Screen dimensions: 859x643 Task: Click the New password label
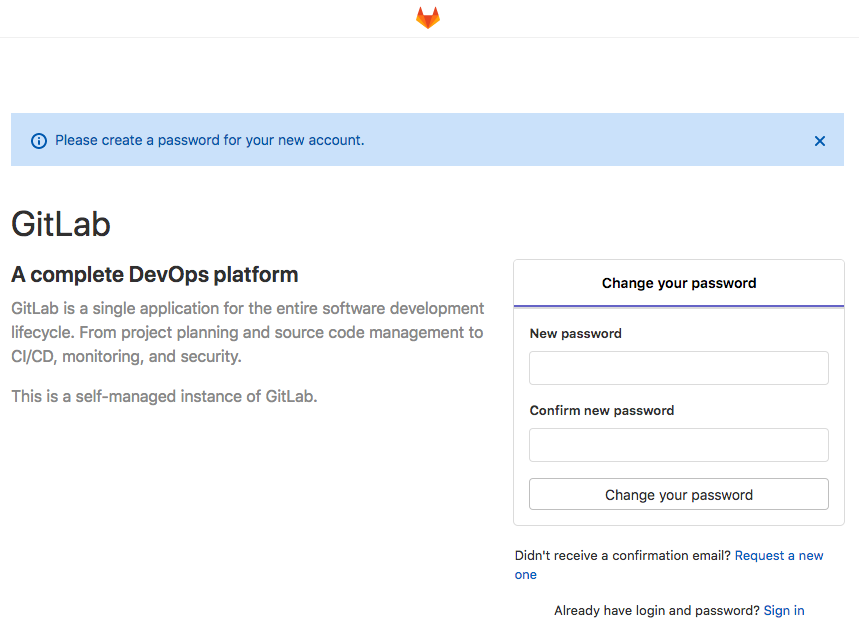pos(575,333)
